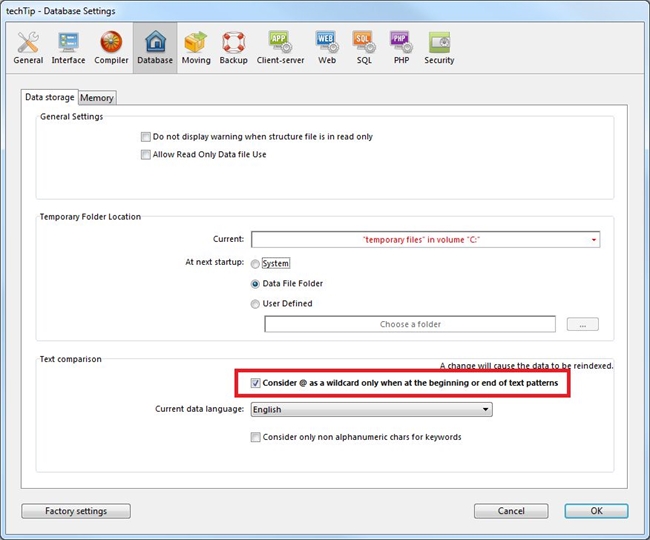Viewport: 650px width, 540px height.
Task: Select the Security settings icon
Action: tap(439, 47)
